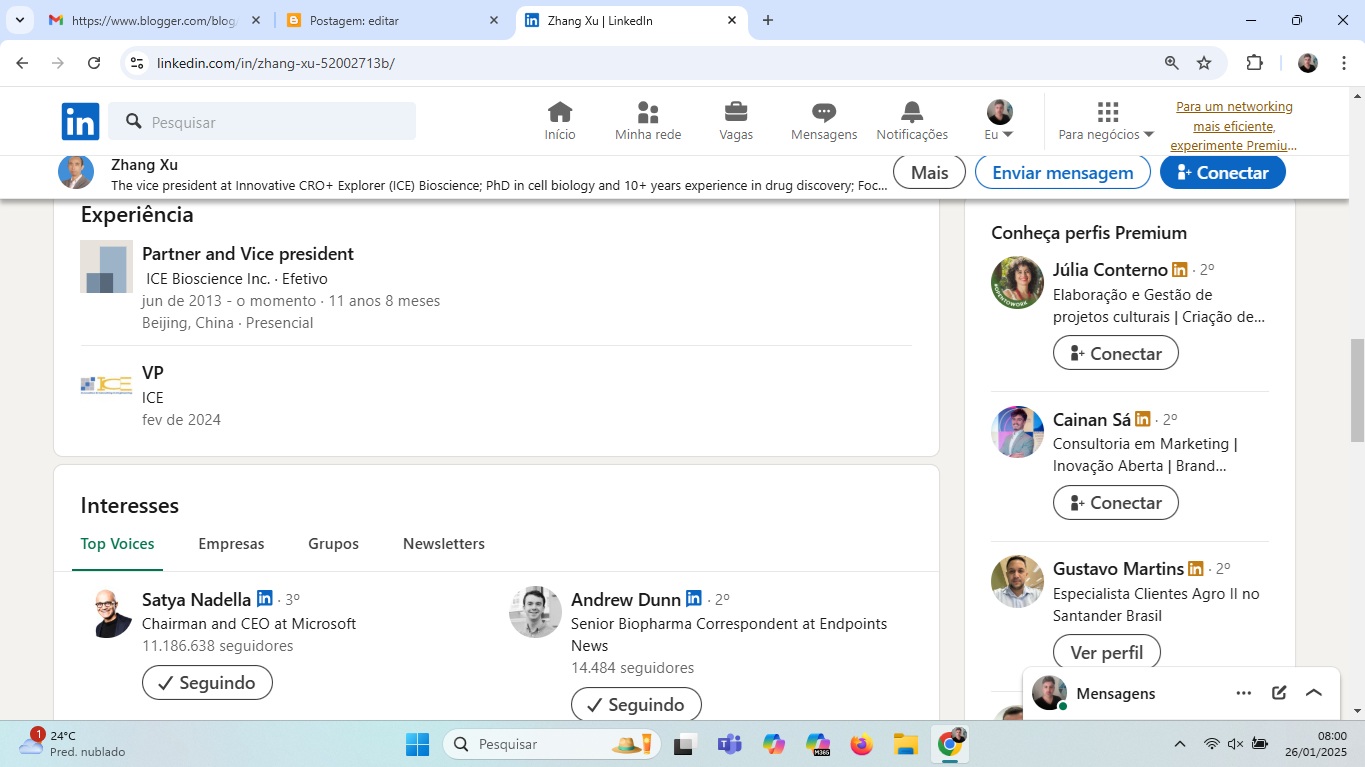Click the page vertical scrollbar thumb
The width and height of the screenshot is (1365, 767).
[1357, 390]
